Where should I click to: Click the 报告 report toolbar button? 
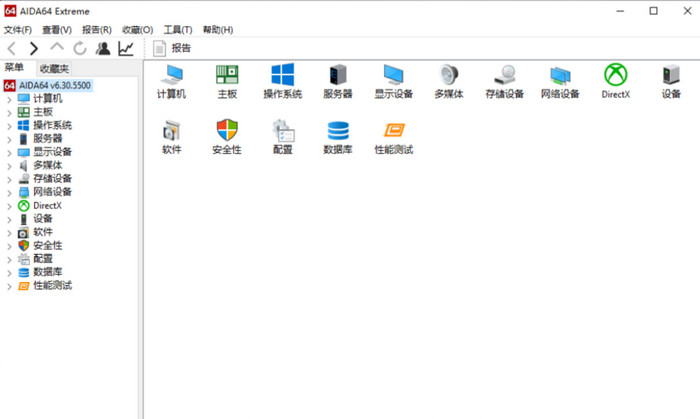click(172, 48)
